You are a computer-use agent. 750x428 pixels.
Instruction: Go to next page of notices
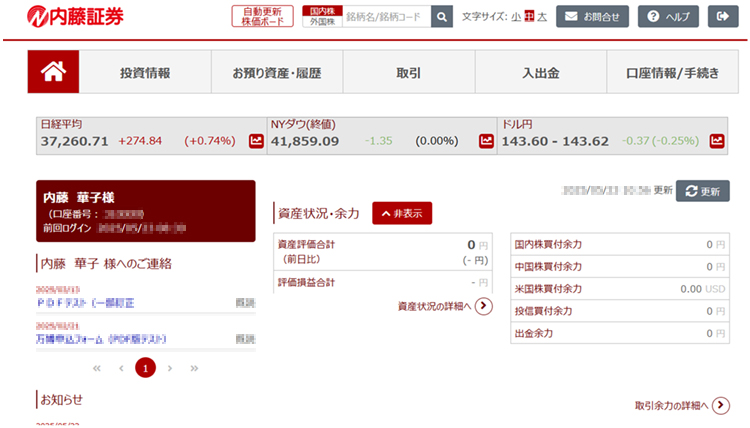pos(170,368)
